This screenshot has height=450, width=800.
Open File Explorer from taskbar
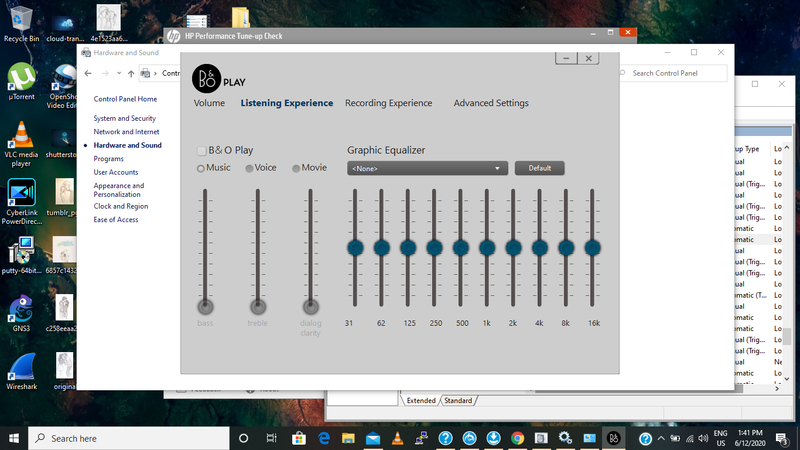pos(348,438)
